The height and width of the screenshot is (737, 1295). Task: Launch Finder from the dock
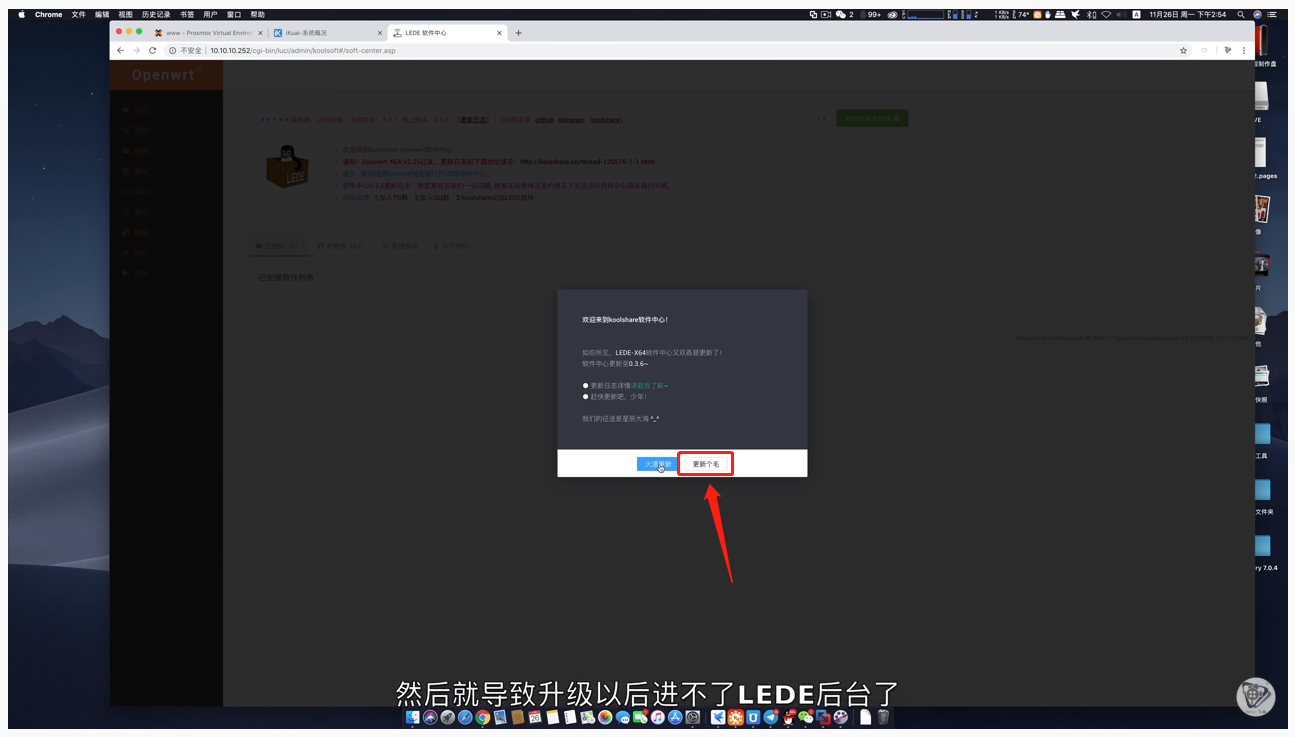click(x=413, y=717)
